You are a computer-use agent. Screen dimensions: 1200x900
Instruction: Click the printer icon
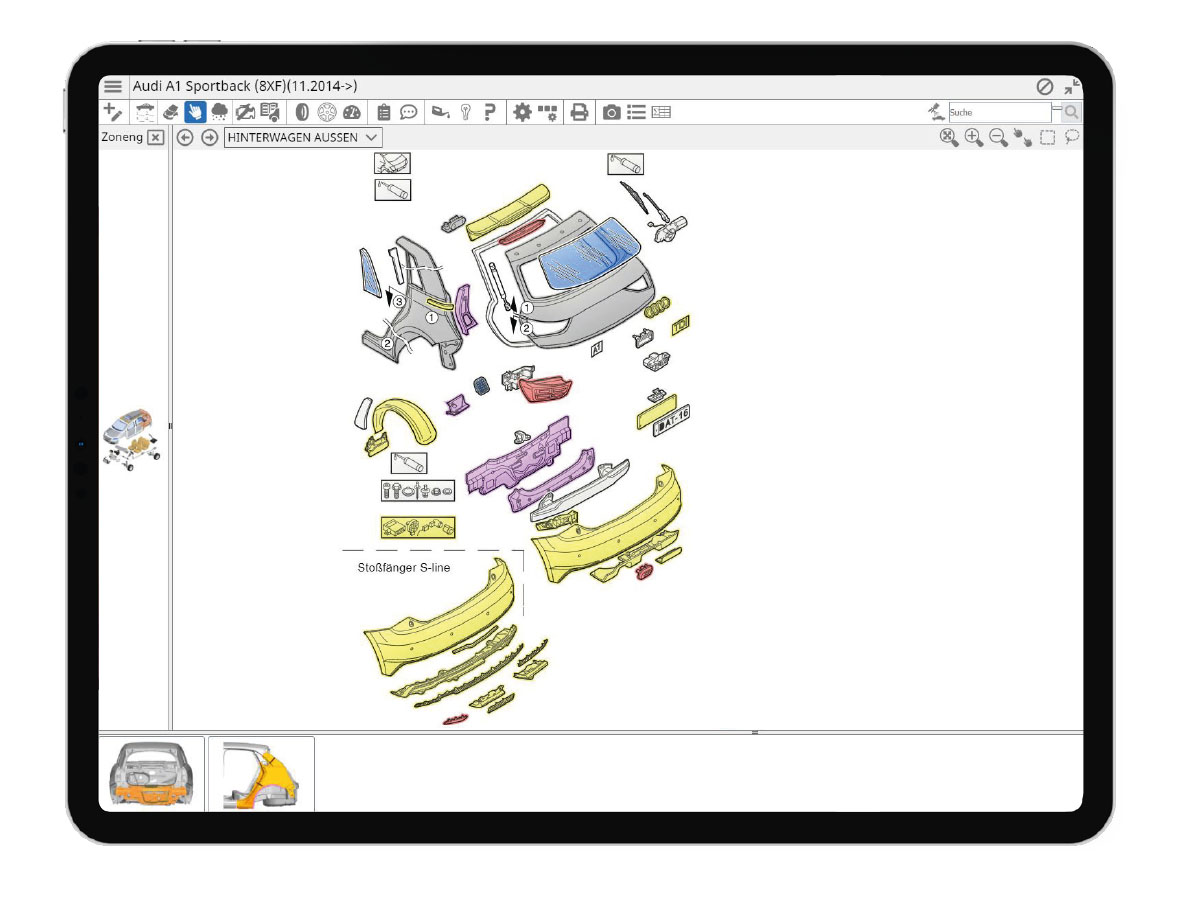579,112
